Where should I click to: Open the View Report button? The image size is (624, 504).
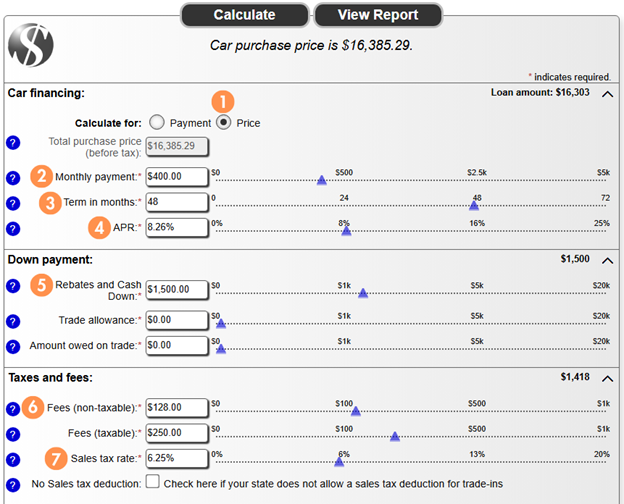point(378,15)
